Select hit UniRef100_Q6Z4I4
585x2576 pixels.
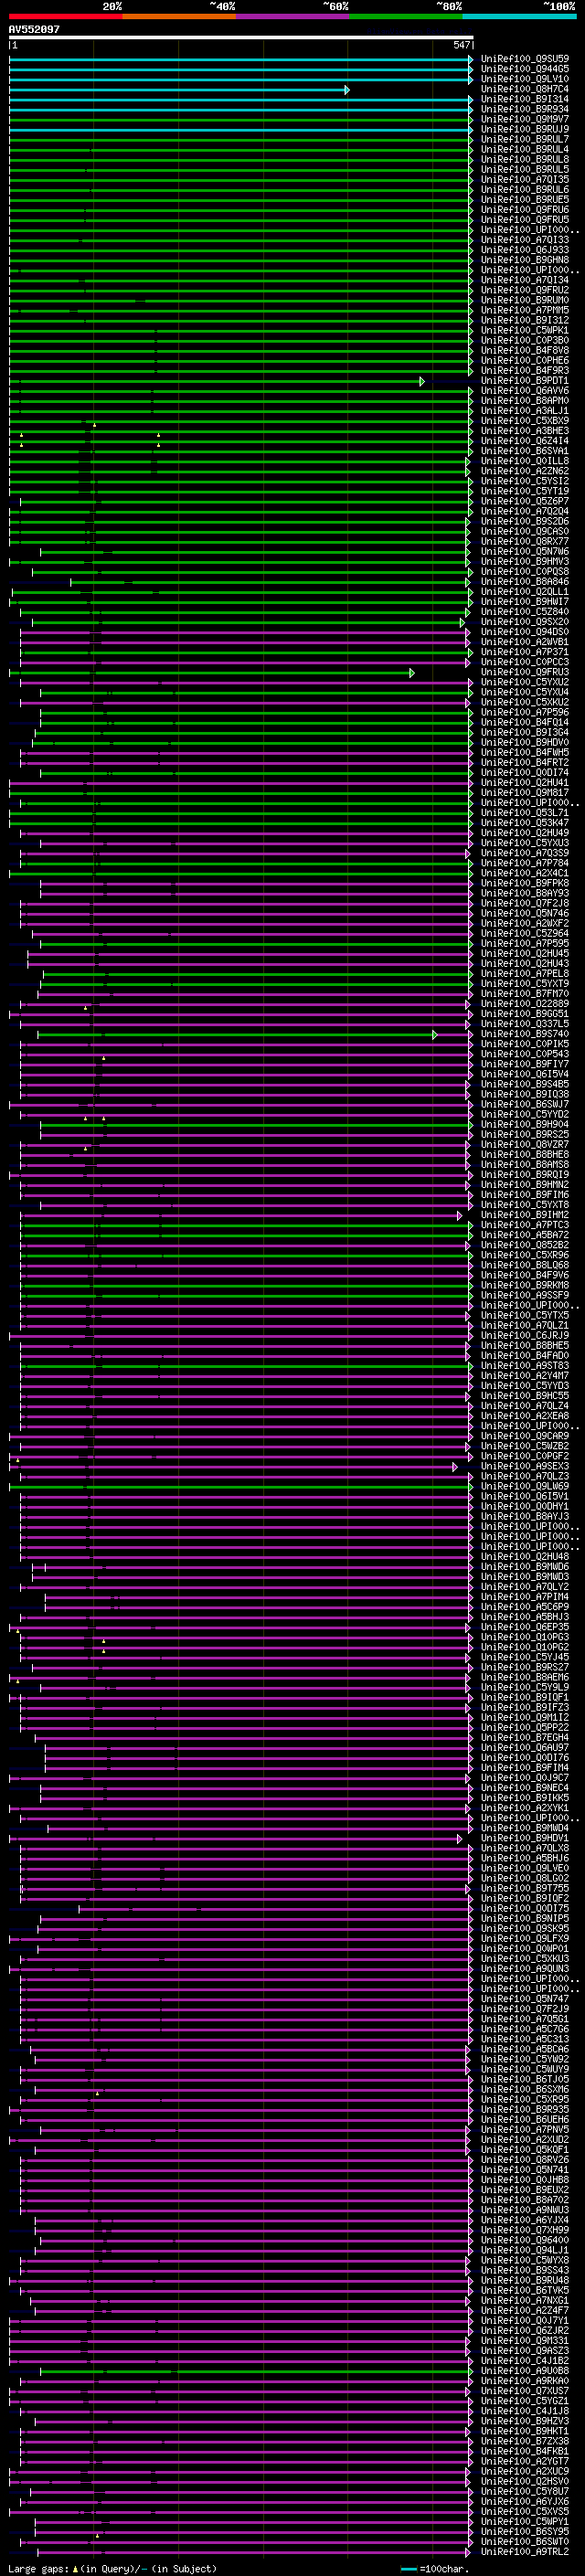coord(525,441)
